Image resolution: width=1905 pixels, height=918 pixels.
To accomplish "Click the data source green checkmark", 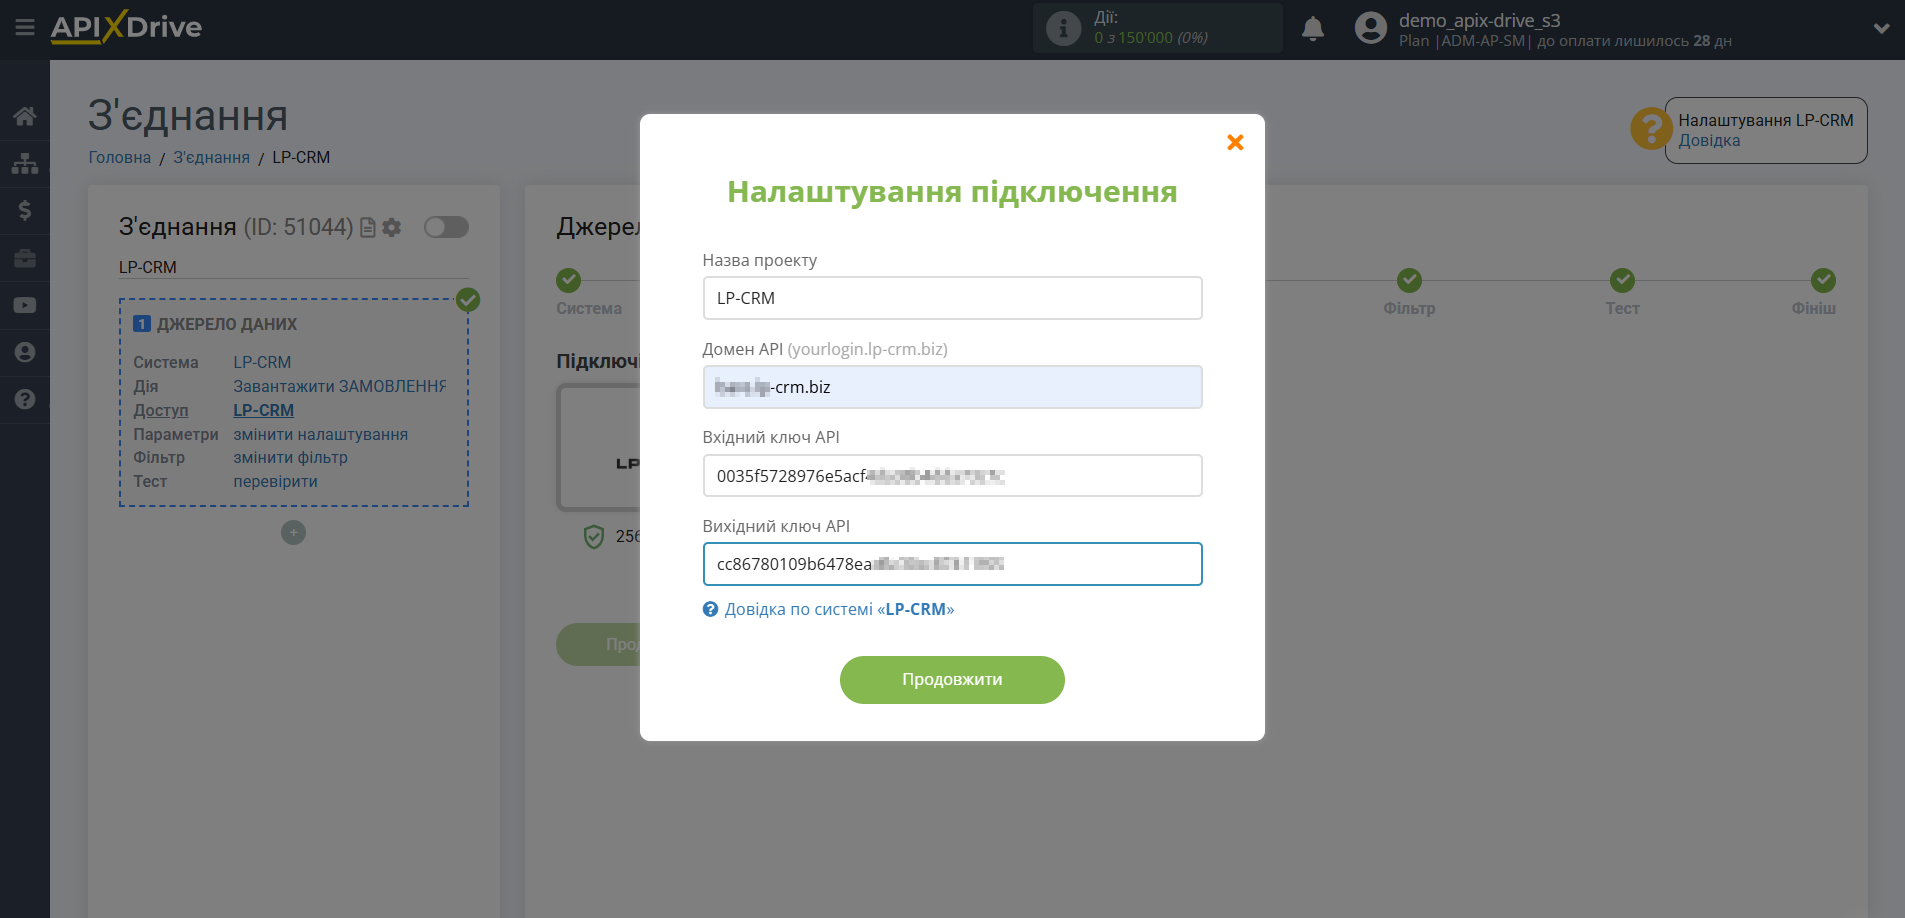I will coord(468,299).
